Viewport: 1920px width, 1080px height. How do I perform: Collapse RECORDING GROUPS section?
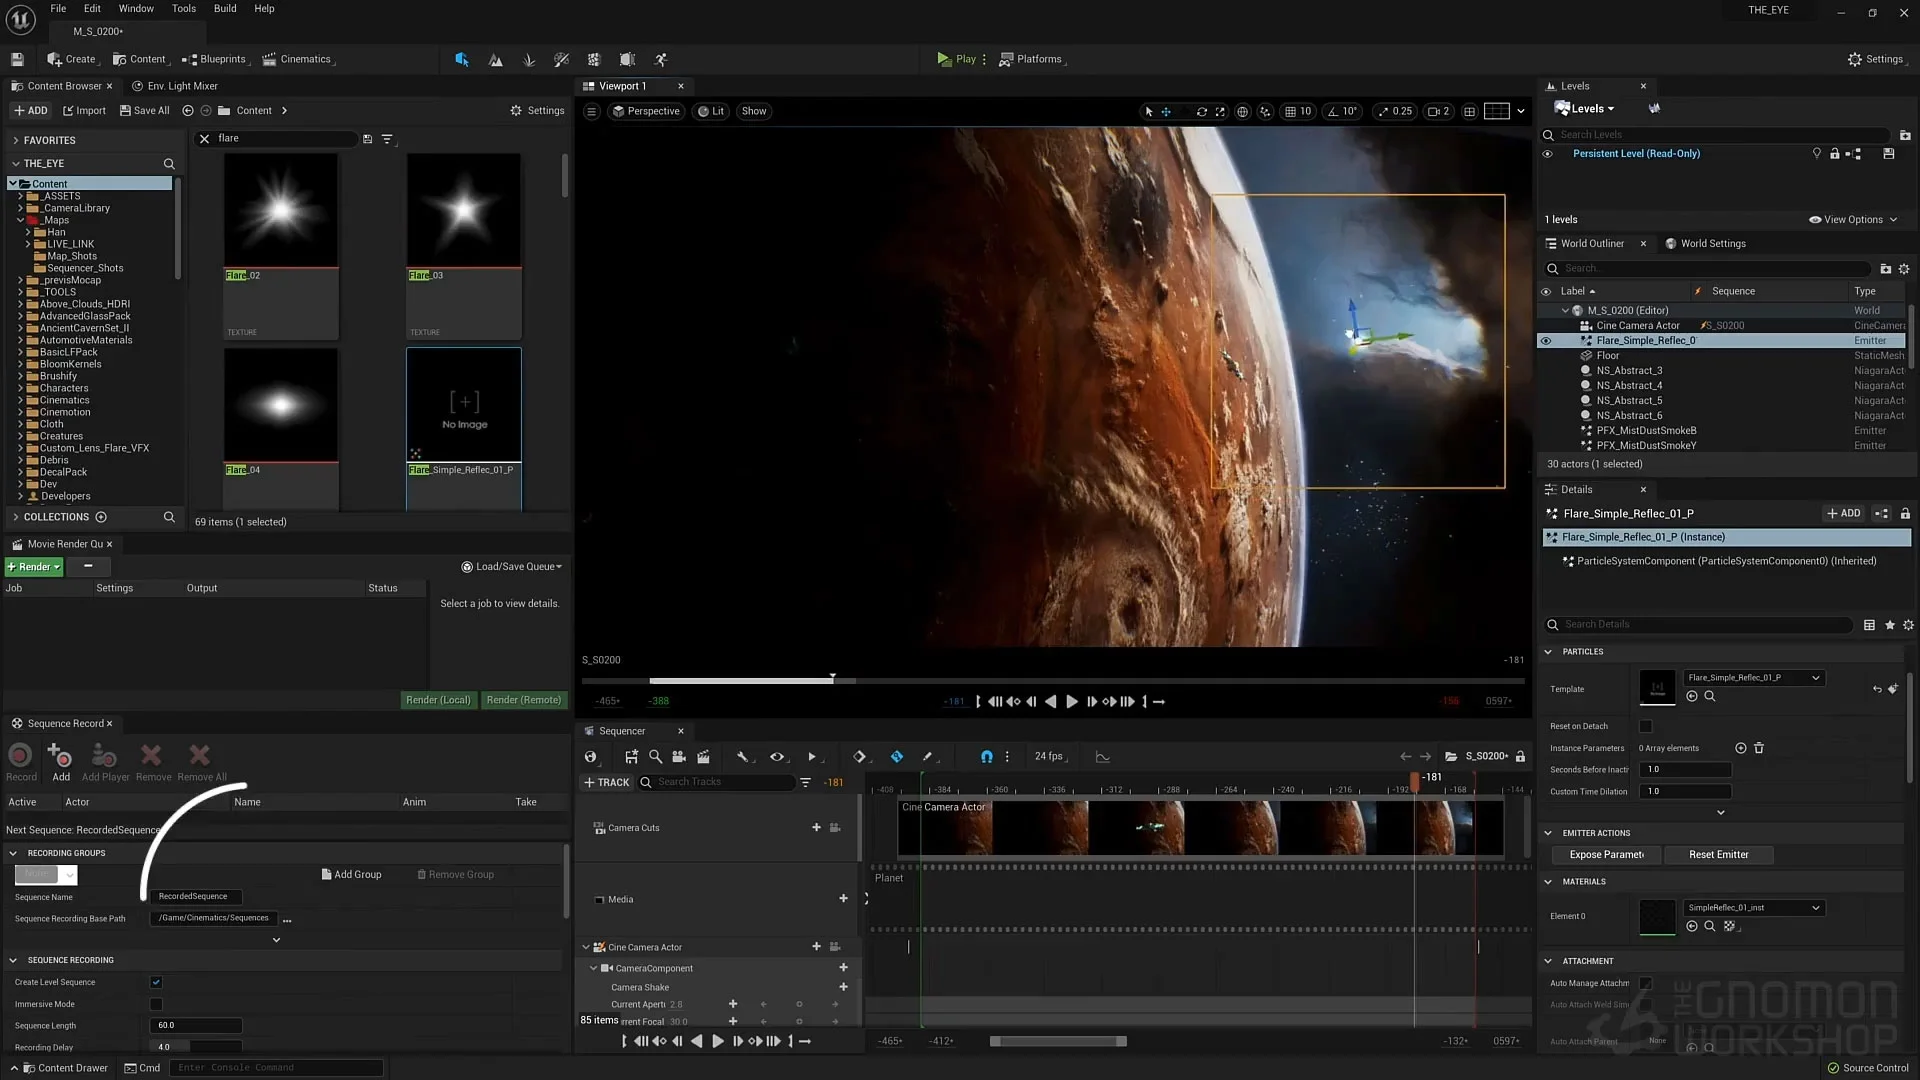[x=13, y=853]
